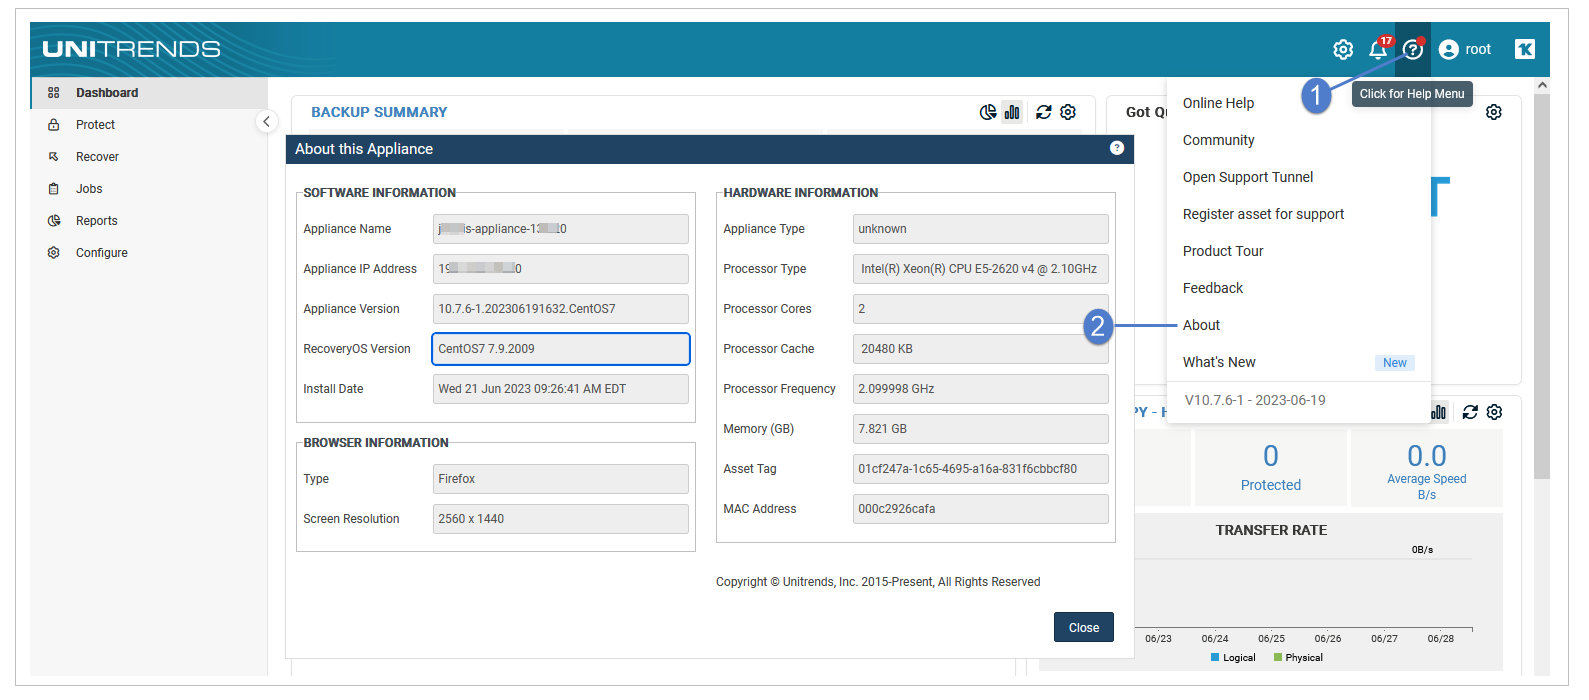Open the root user account menu
1589x700 pixels.
tap(1465, 49)
